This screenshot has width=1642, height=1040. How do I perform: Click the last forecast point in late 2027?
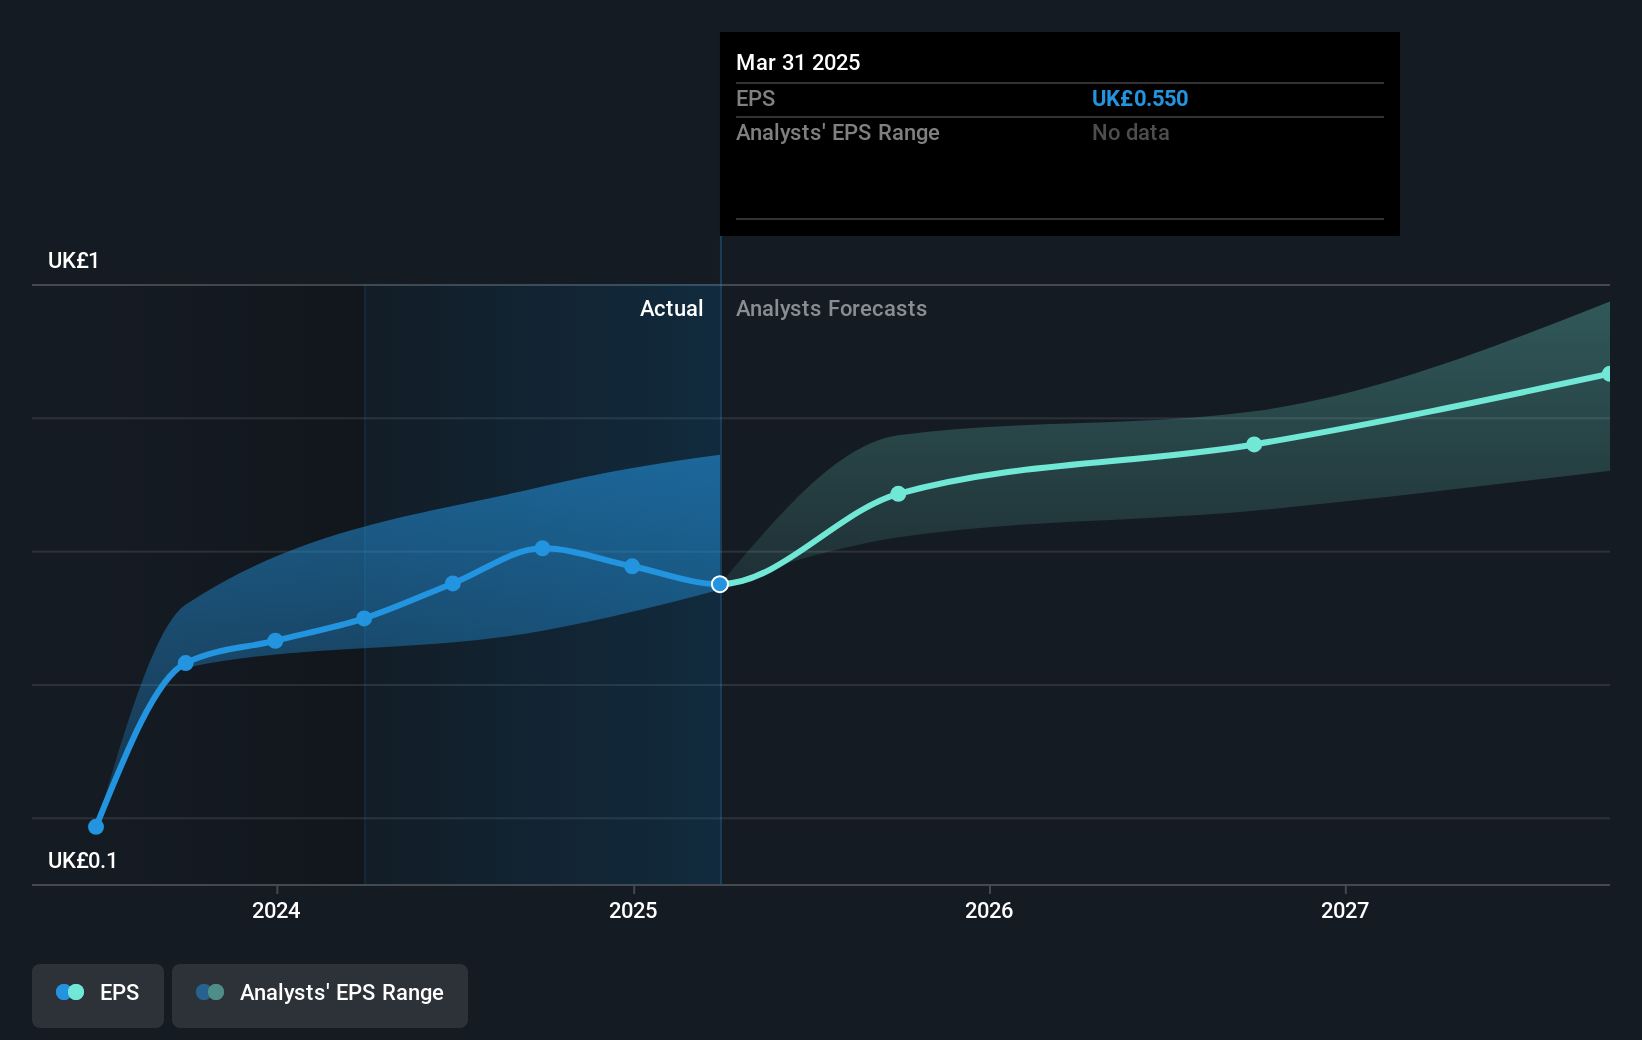[1608, 374]
